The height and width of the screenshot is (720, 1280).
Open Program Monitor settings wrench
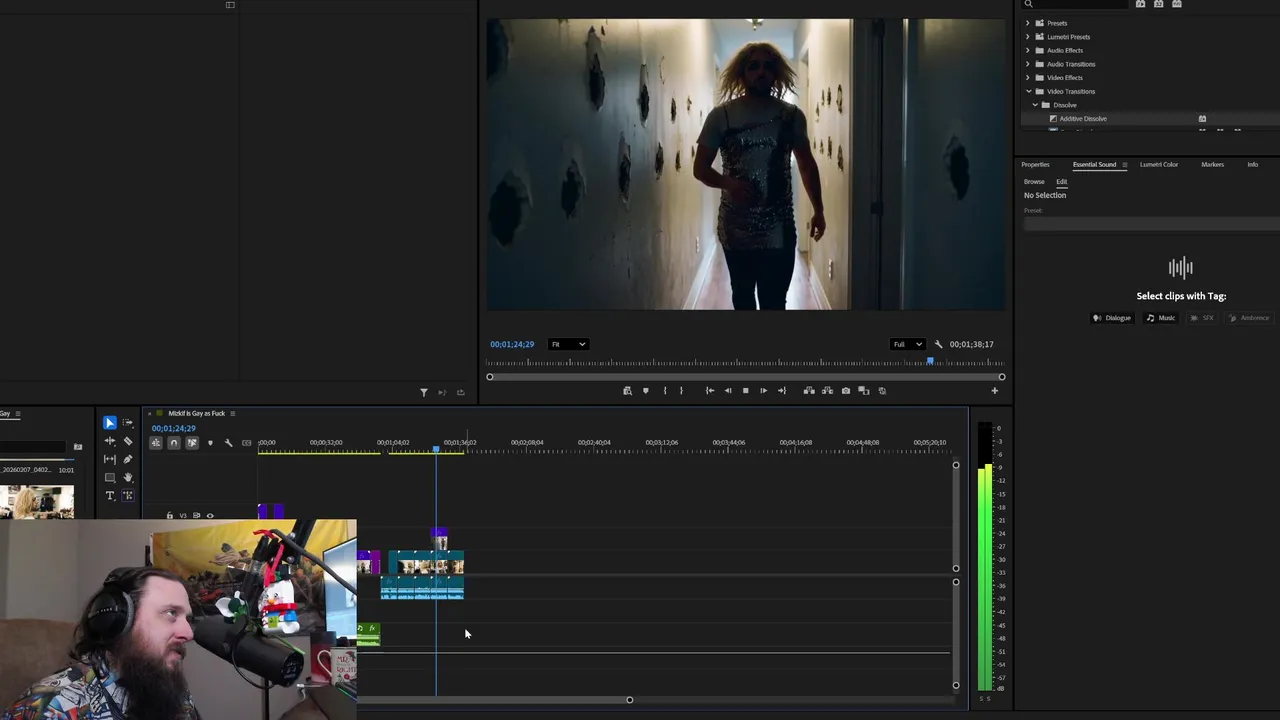coord(938,344)
